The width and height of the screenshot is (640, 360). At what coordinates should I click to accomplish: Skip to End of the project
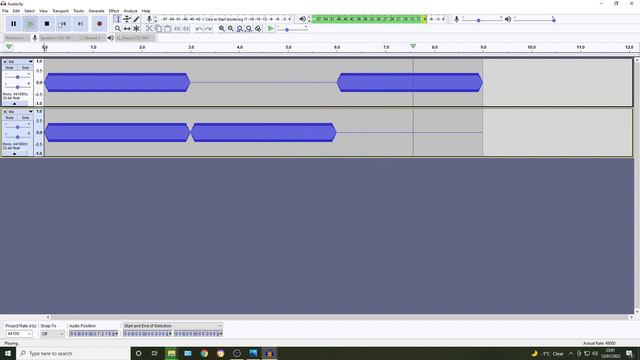coord(80,24)
